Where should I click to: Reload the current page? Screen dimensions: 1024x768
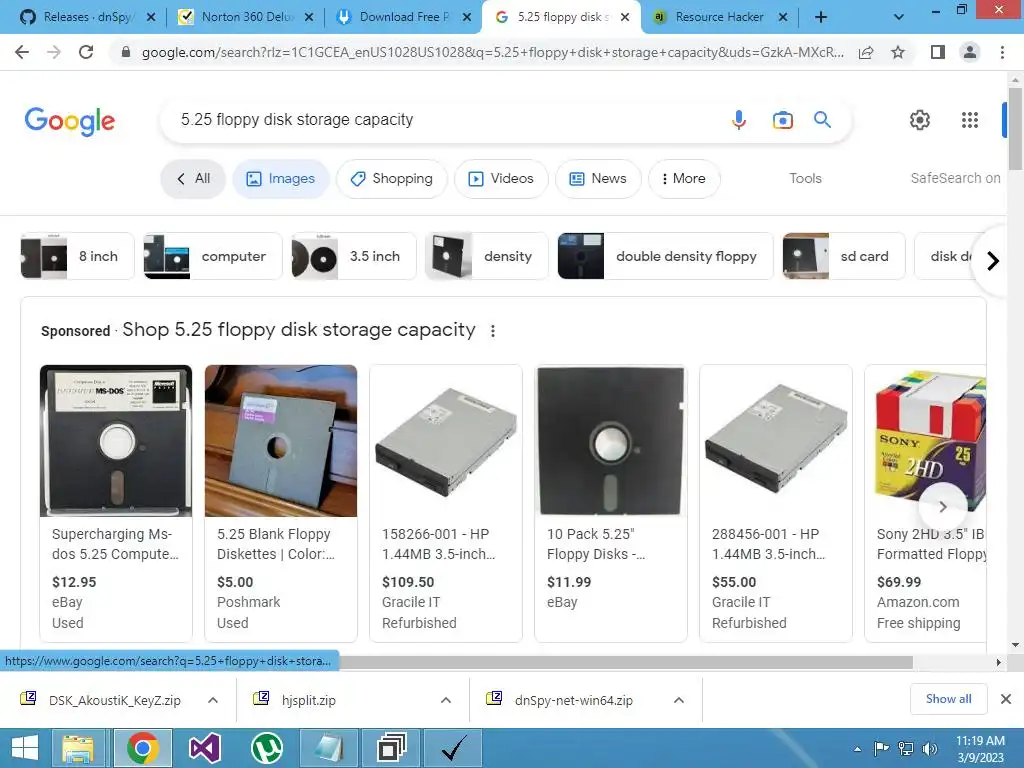[x=86, y=52]
